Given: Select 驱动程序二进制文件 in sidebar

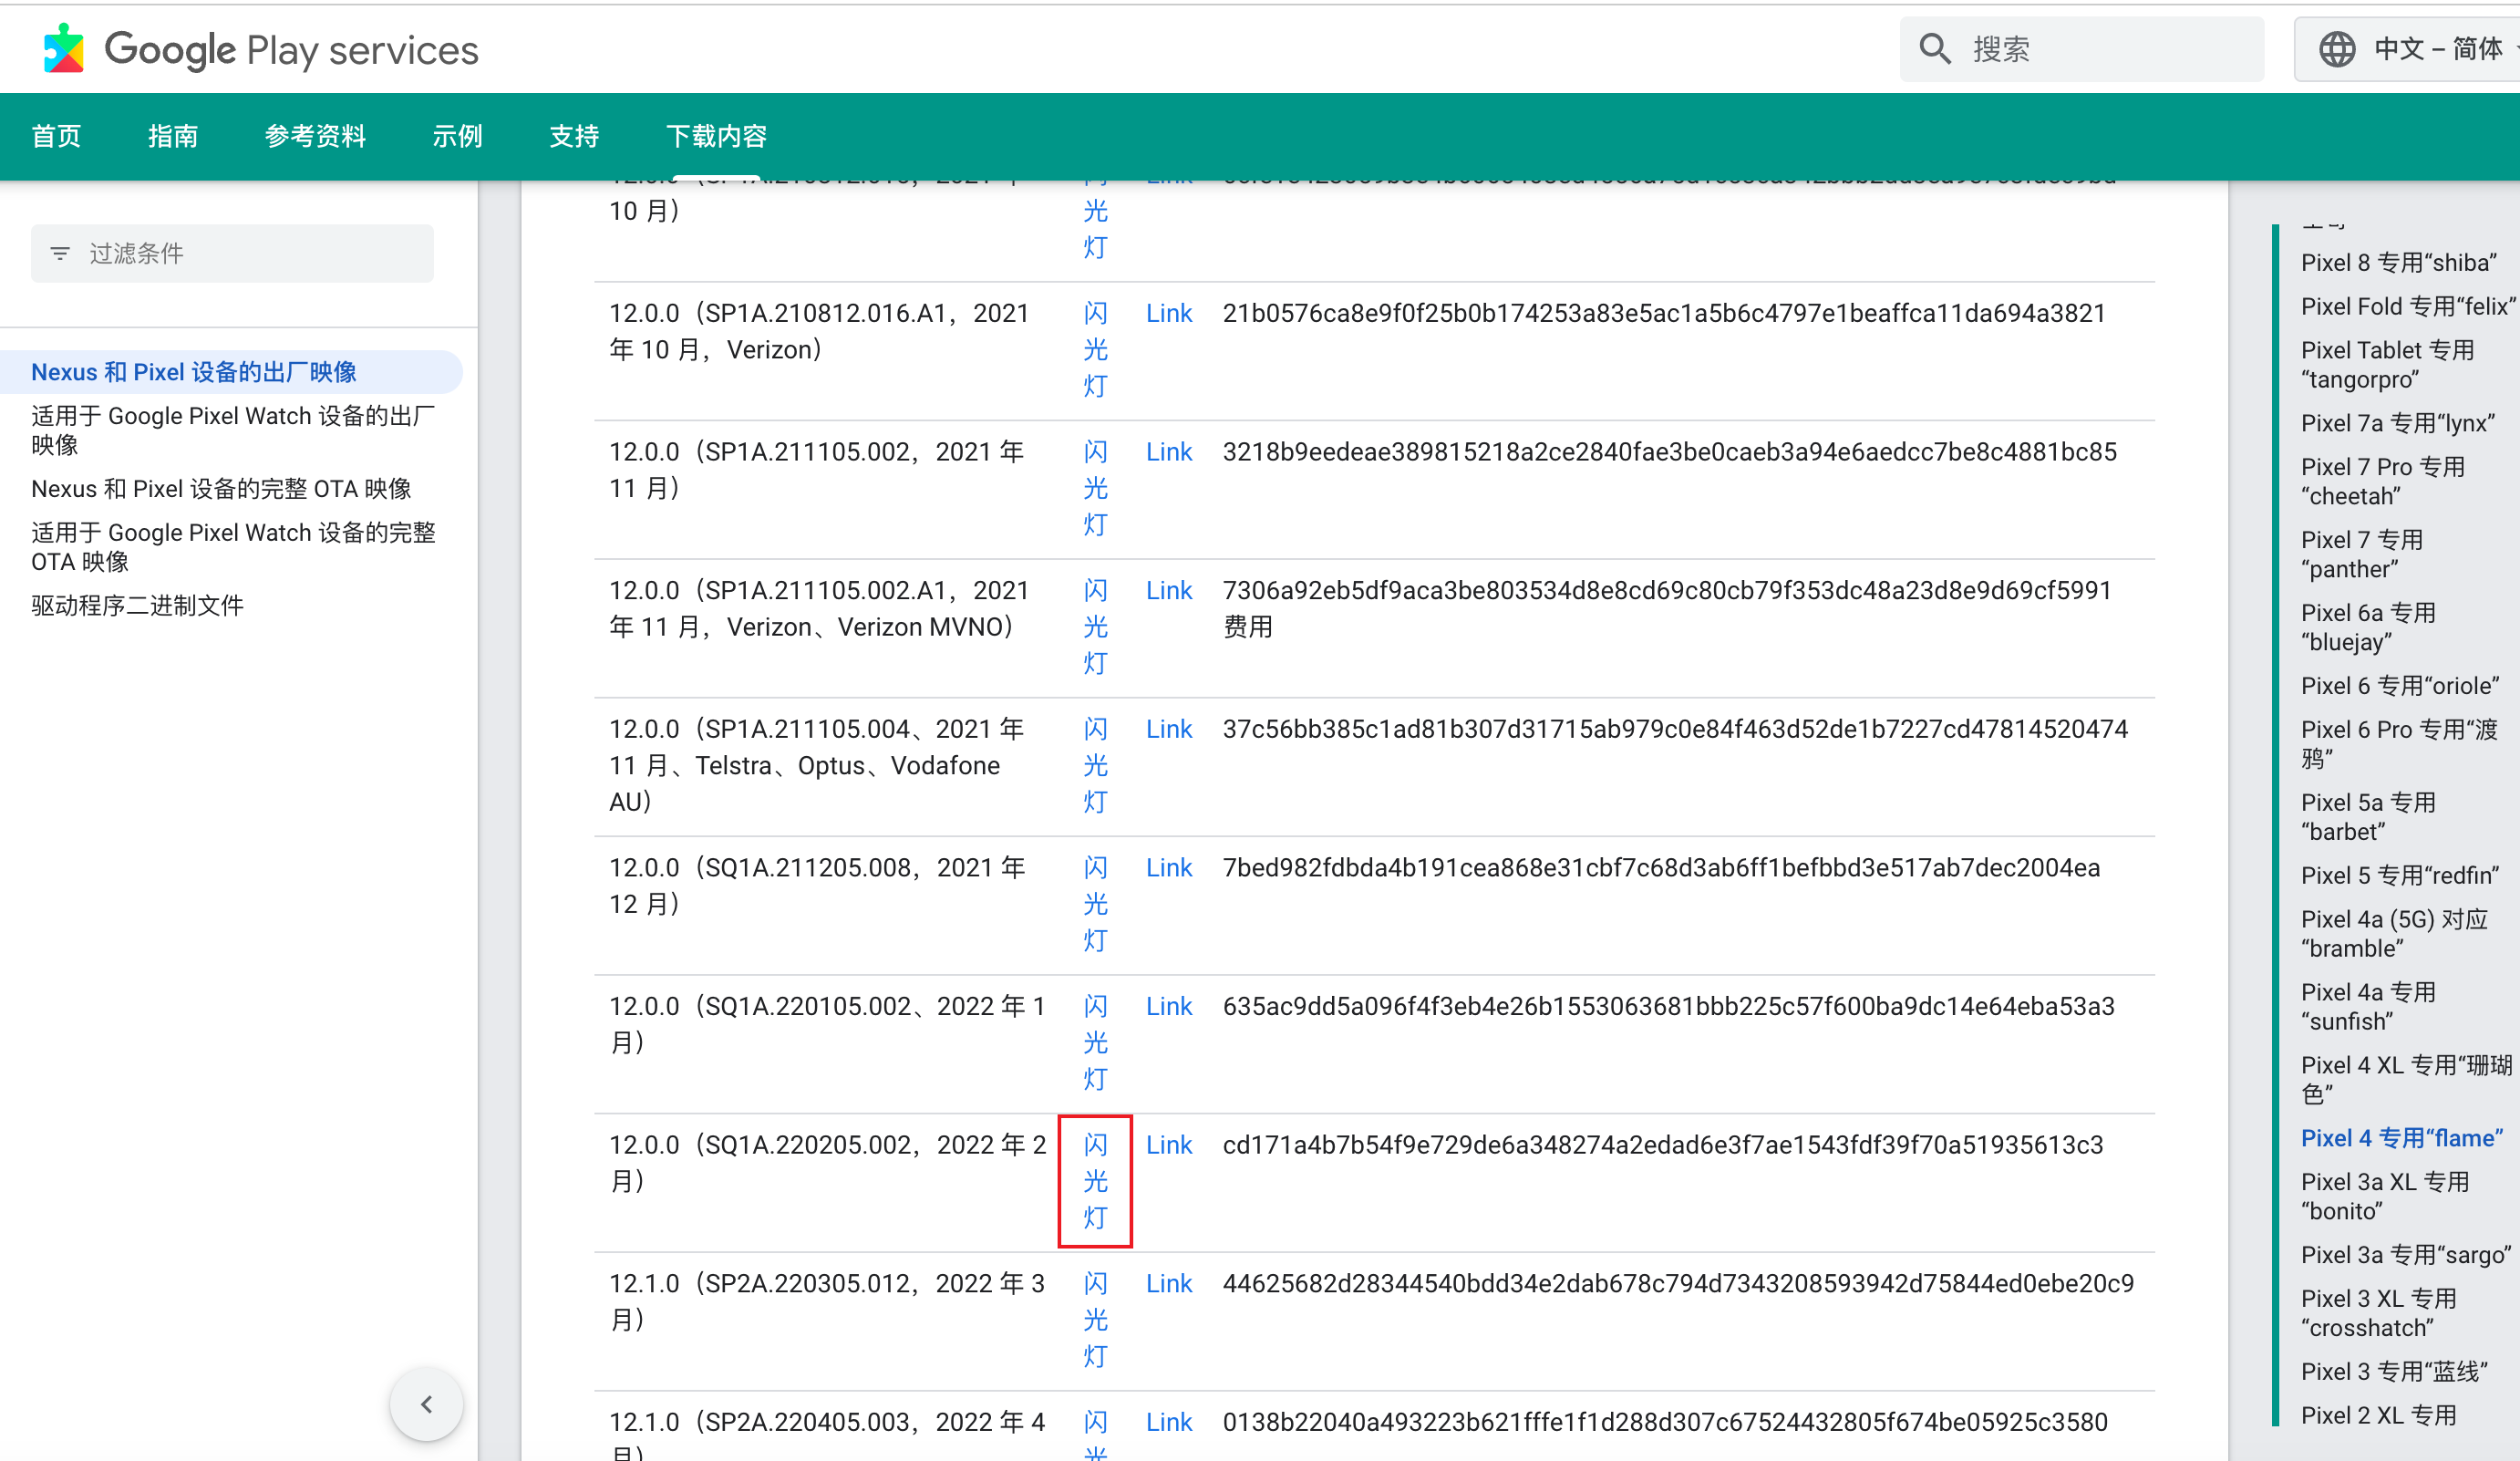Looking at the screenshot, I should (137, 605).
